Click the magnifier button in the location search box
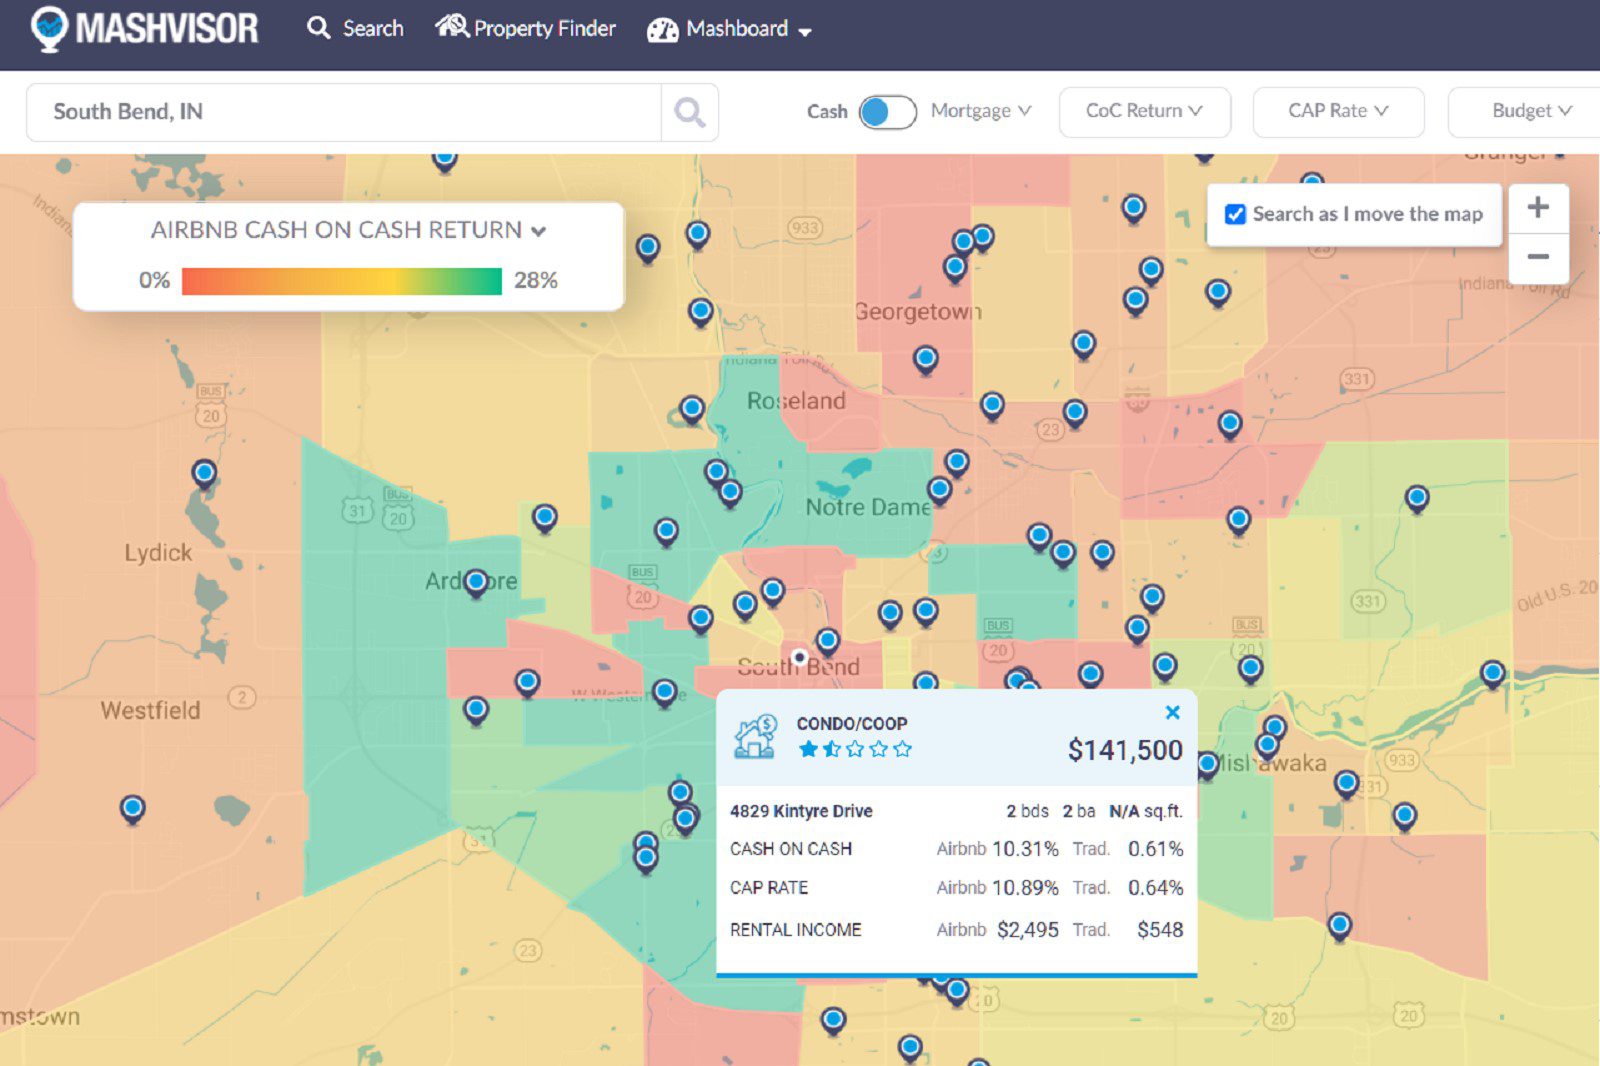1600x1066 pixels. point(689,112)
